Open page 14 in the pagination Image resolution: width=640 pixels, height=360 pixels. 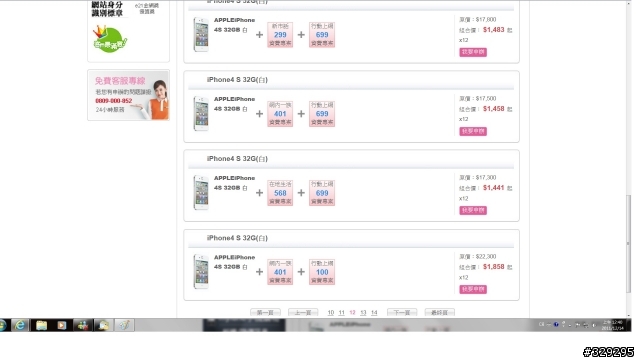pyautogui.click(x=374, y=313)
